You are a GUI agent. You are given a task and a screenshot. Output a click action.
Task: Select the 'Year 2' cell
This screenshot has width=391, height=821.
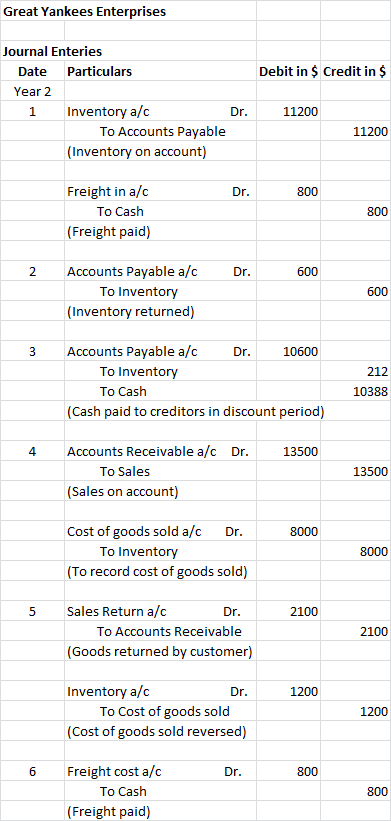(32, 92)
